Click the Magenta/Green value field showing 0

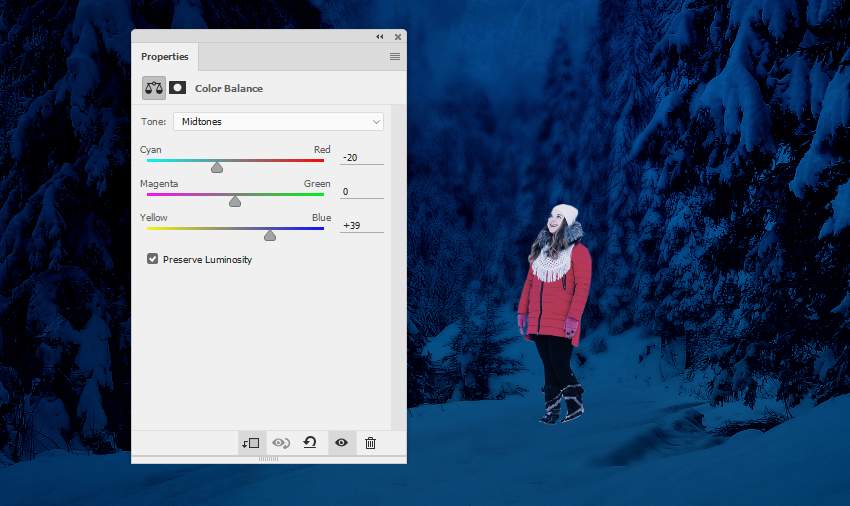click(362, 191)
